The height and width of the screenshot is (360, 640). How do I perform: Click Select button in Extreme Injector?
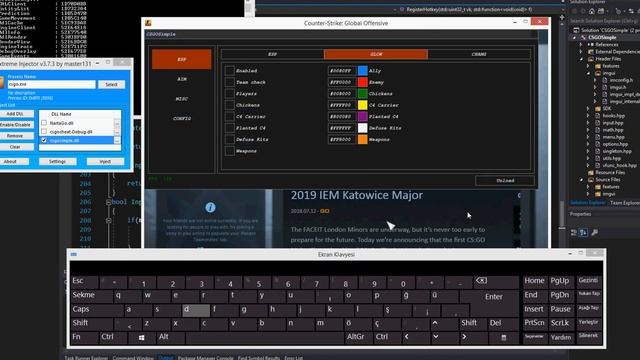coord(111,84)
